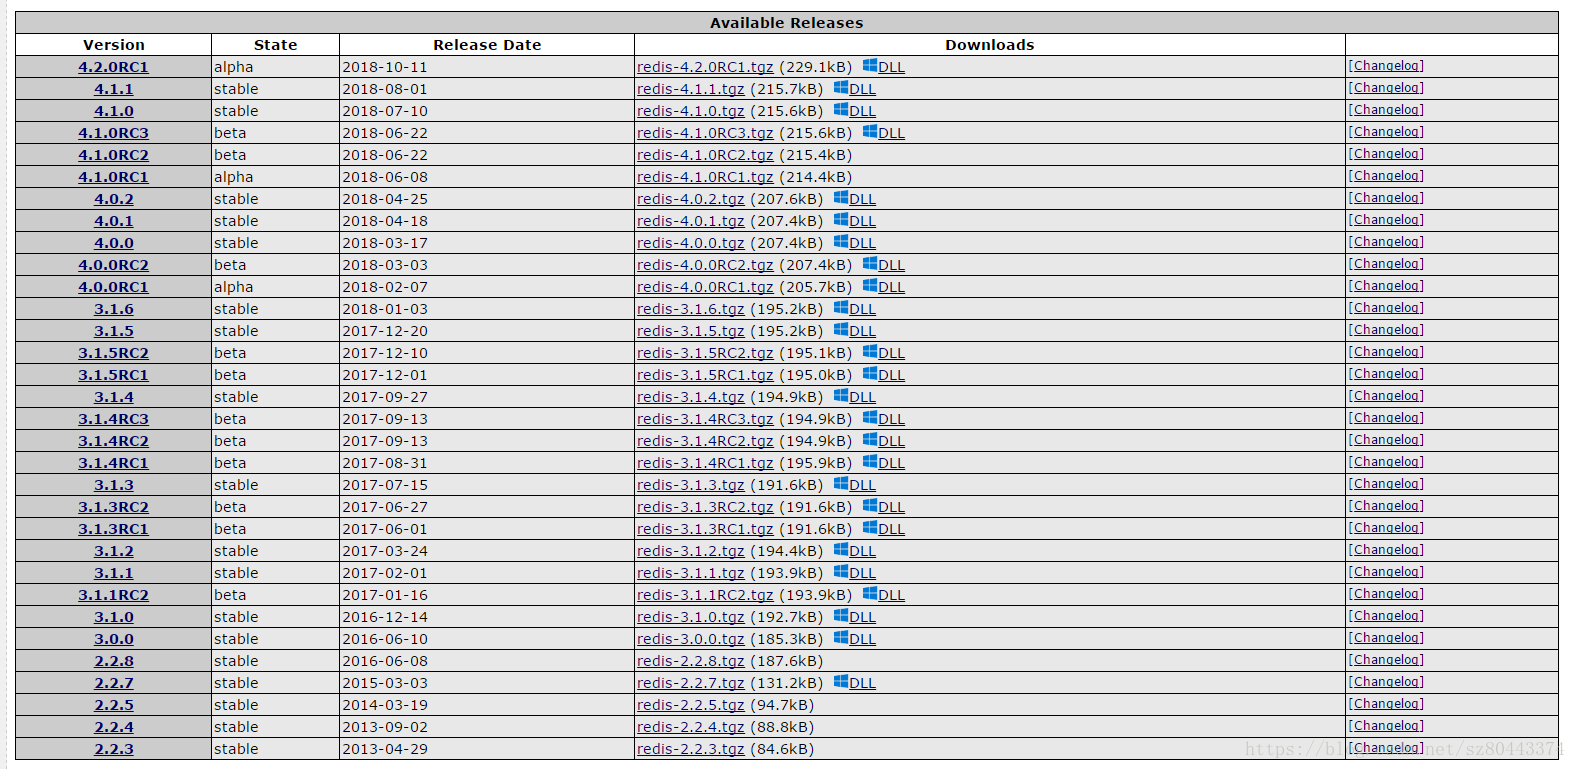Open Windows DLL download for 3.1.1
This screenshot has width=1576, height=769.
(855, 573)
